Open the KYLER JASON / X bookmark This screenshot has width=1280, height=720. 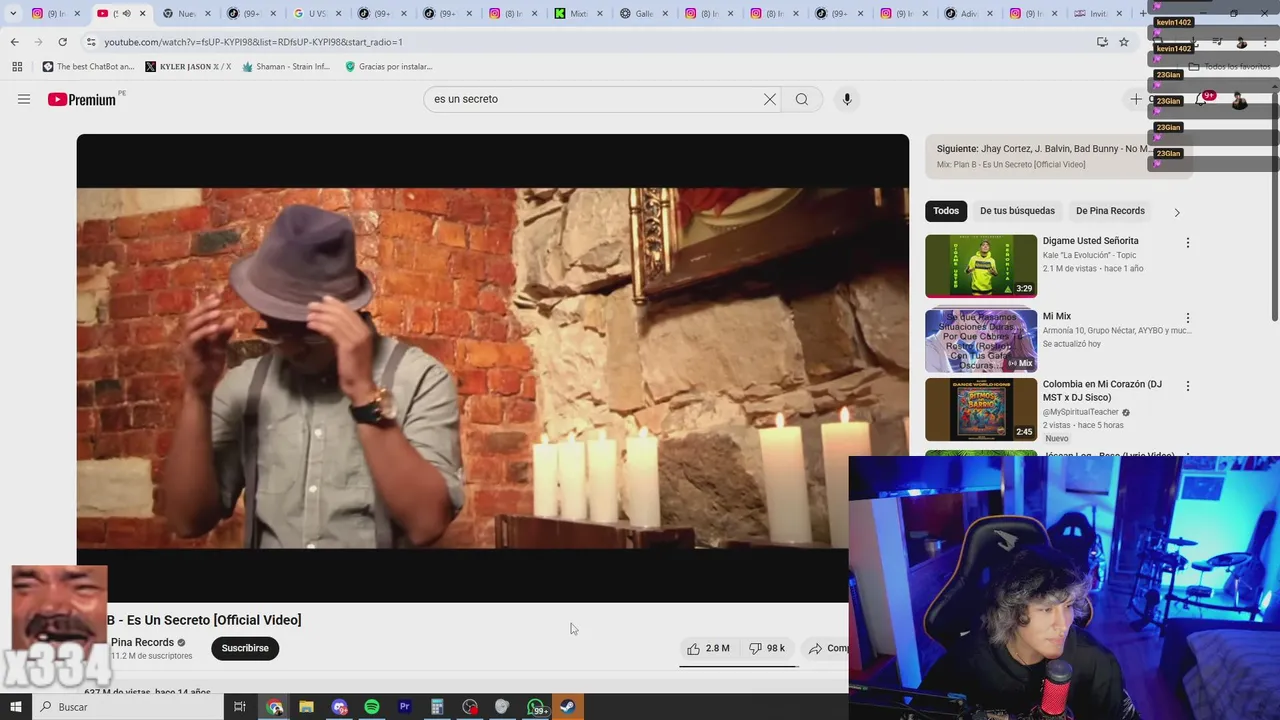point(188,67)
